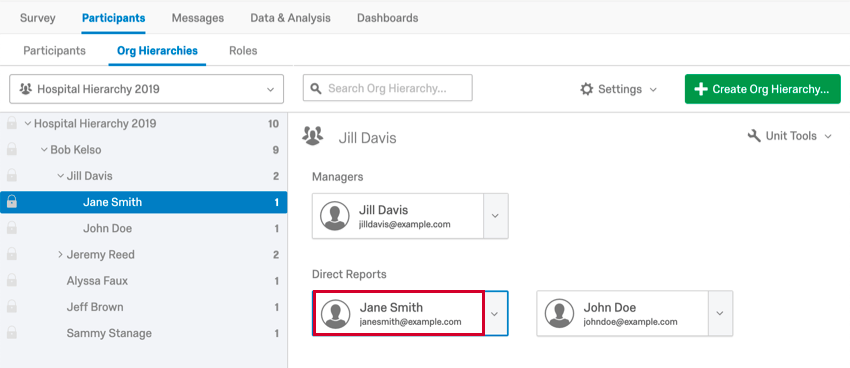
Task: Expand the Jeremy Reed tree node
Action: [60, 254]
